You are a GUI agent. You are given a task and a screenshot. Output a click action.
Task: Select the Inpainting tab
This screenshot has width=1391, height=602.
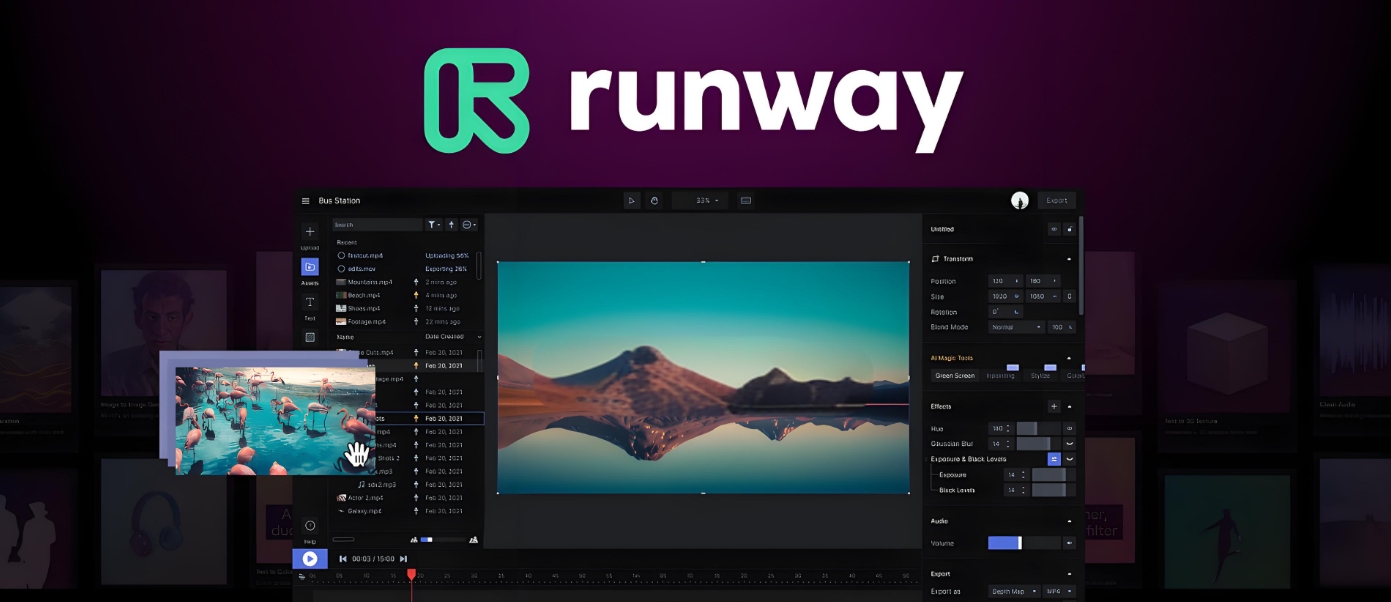[x=1000, y=376]
